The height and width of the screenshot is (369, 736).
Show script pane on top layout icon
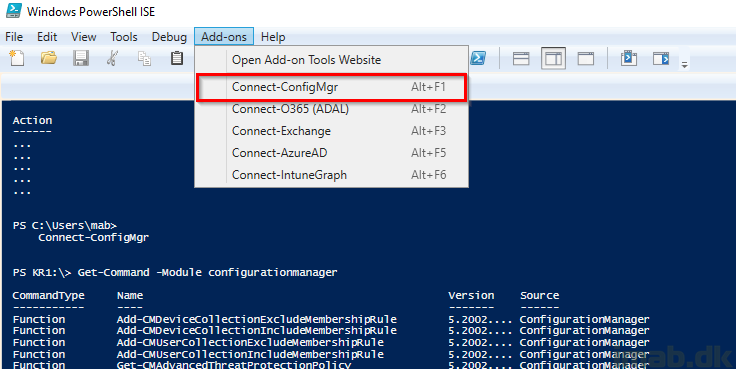click(x=521, y=59)
